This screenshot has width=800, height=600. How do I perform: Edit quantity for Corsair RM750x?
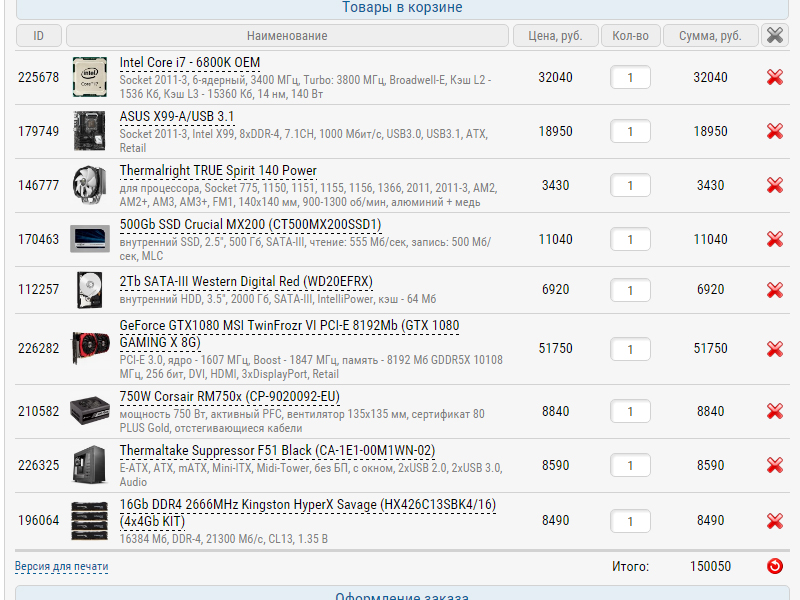pyautogui.click(x=630, y=411)
